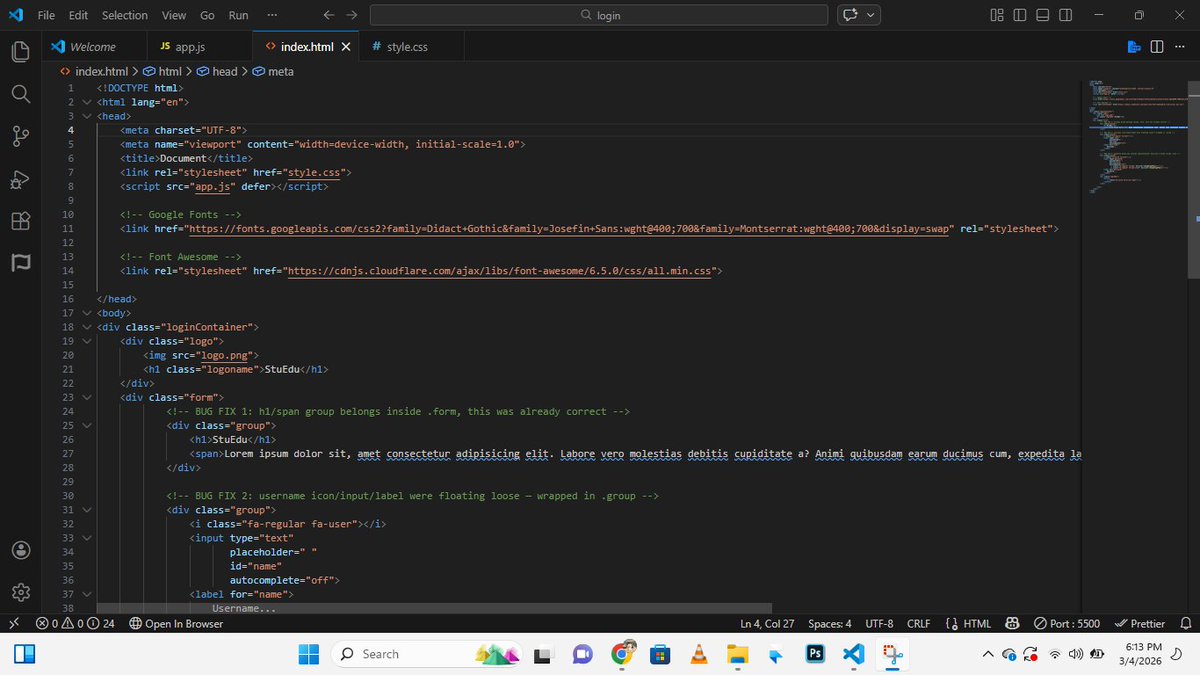Open the Microsoft Store taskbar icon
This screenshot has width=1200, height=675.
[660, 654]
